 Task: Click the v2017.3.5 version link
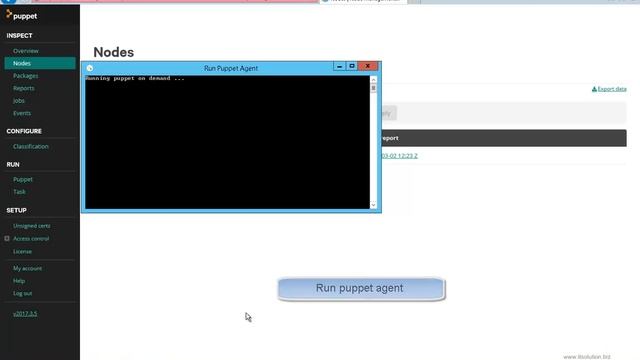[x=25, y=313]
